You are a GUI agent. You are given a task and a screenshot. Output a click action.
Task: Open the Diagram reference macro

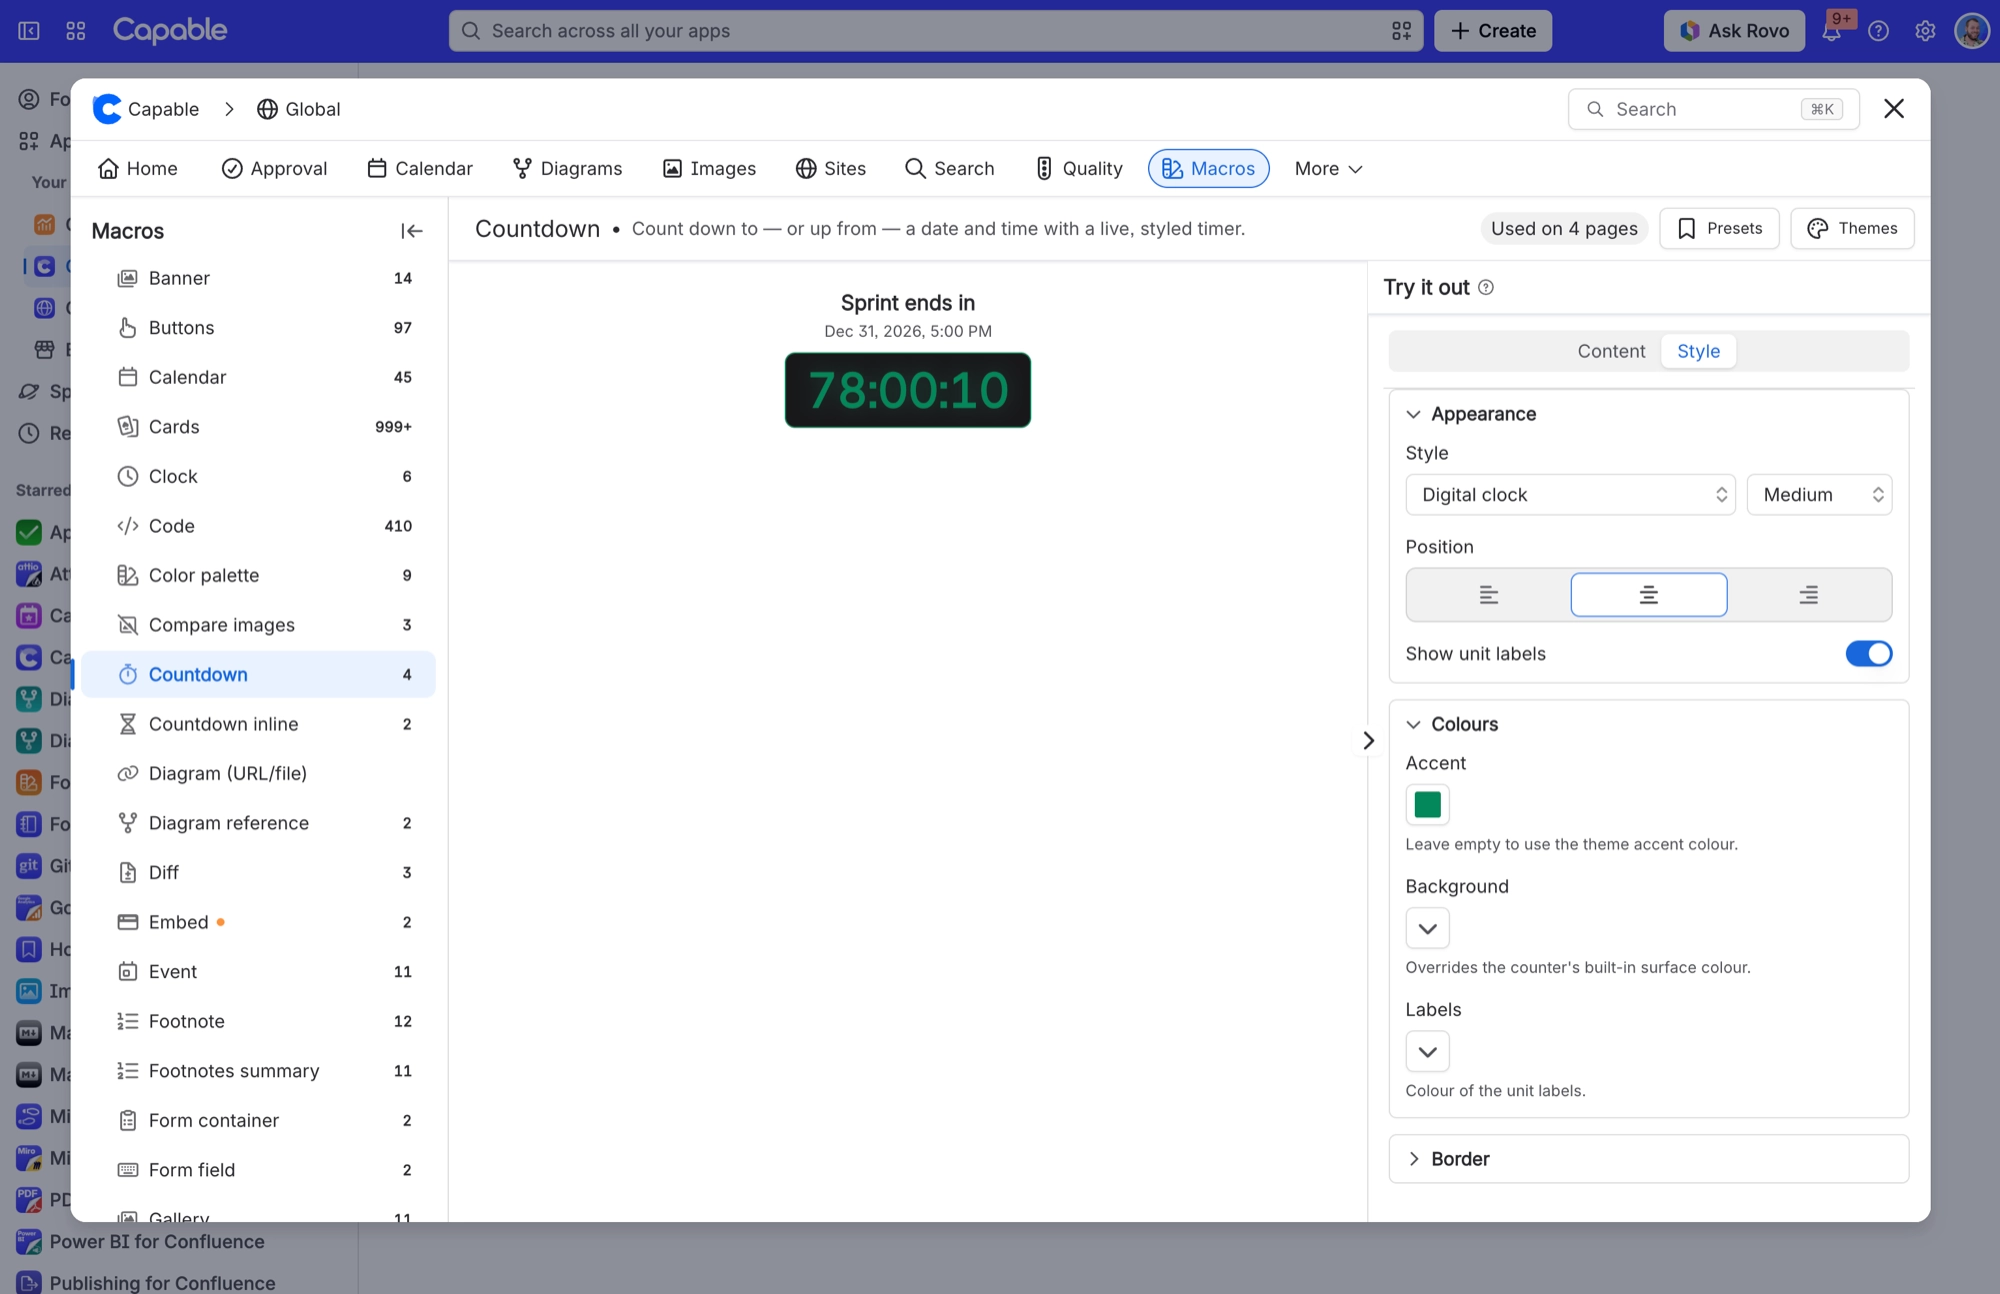pos(258,823)
